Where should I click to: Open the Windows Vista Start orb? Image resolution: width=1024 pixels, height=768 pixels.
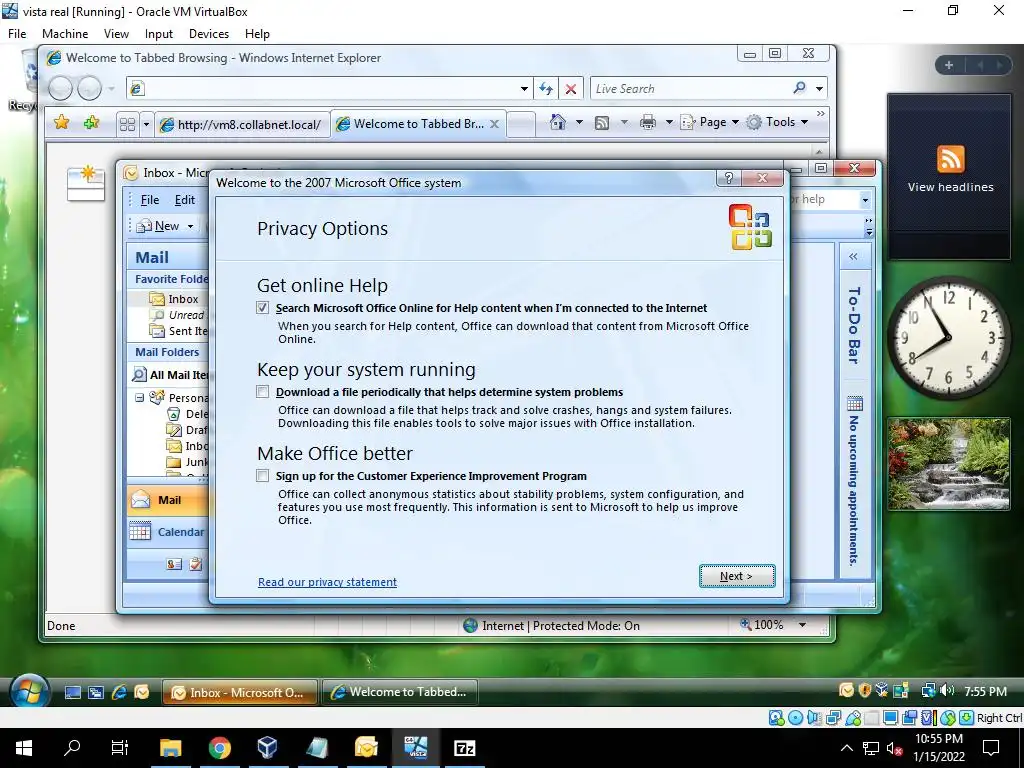29,692
